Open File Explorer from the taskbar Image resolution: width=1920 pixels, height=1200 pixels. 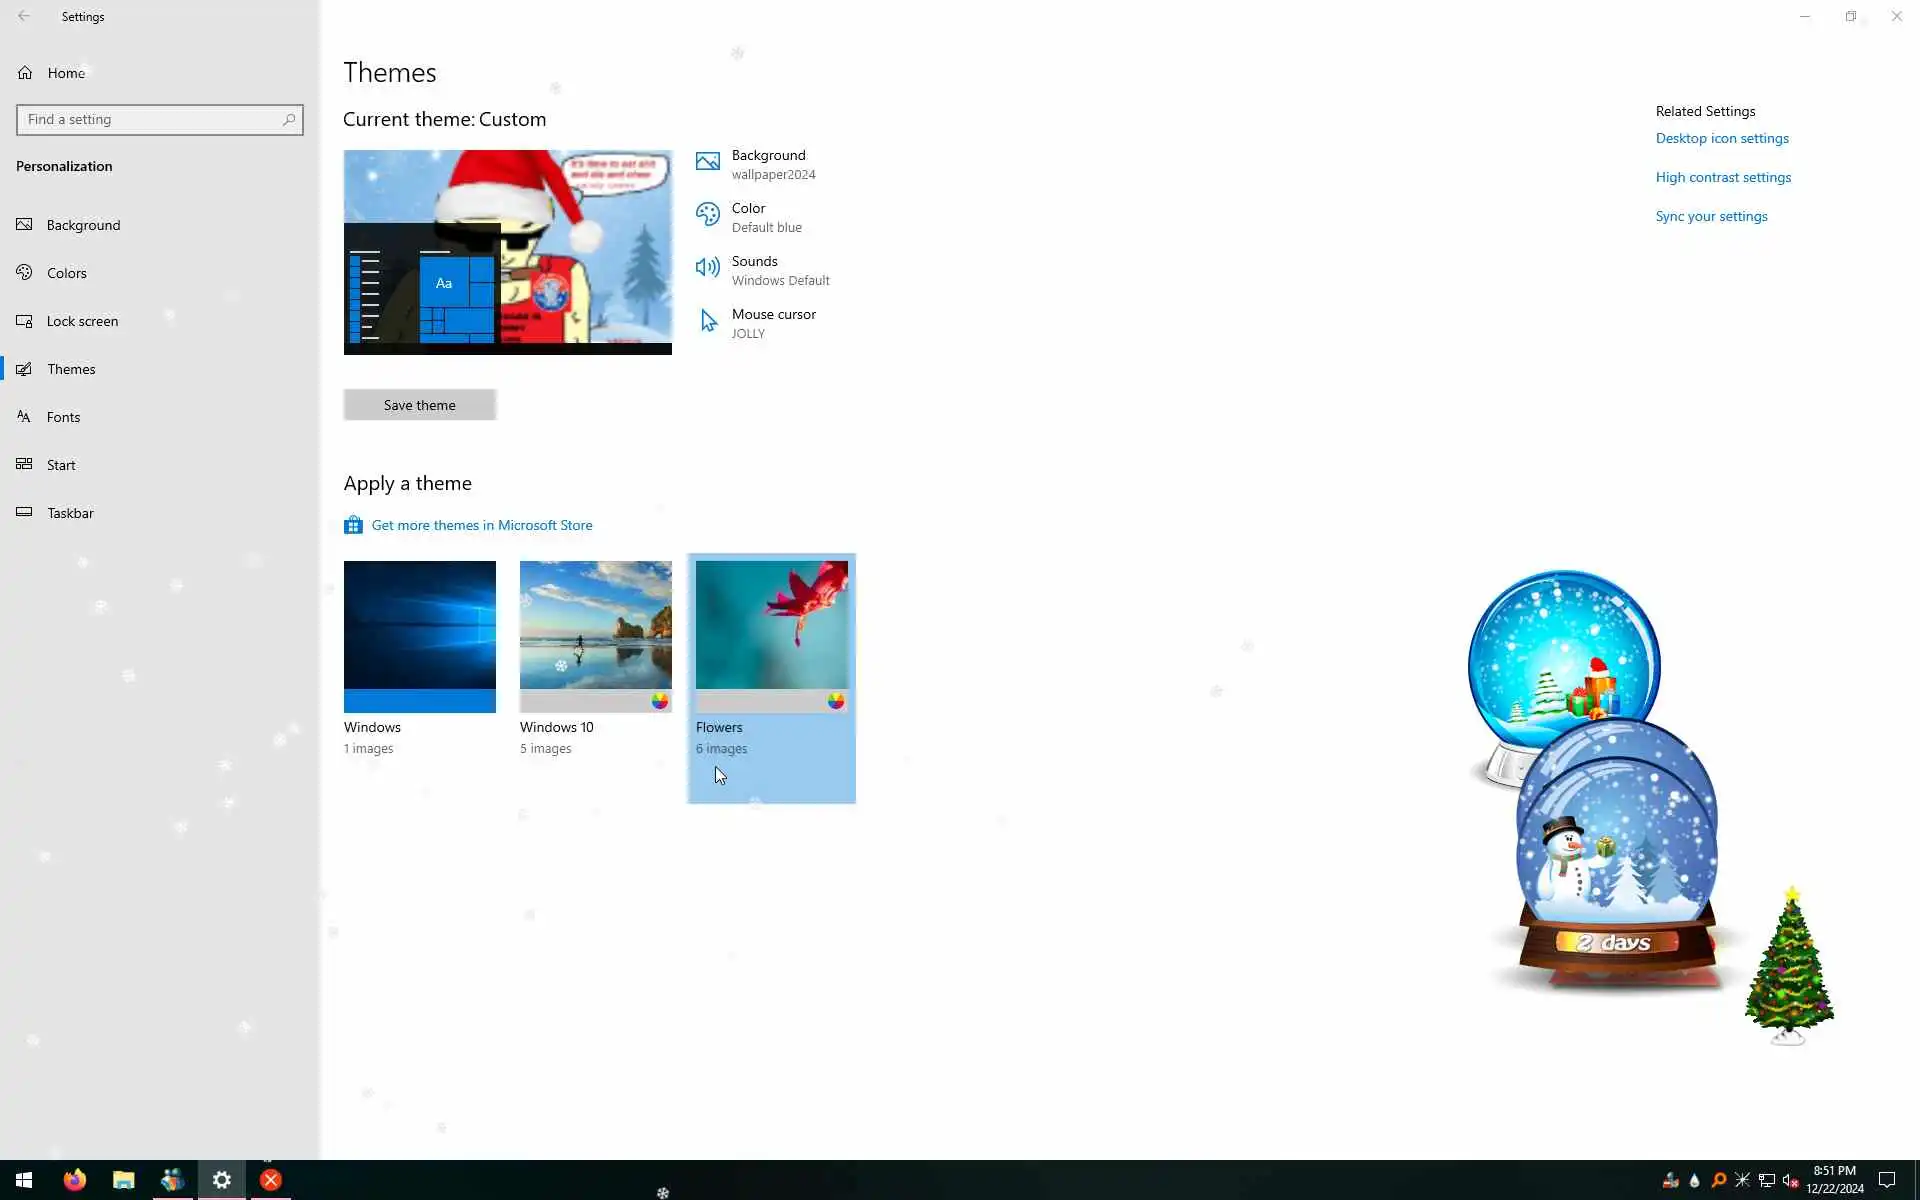124,1180
